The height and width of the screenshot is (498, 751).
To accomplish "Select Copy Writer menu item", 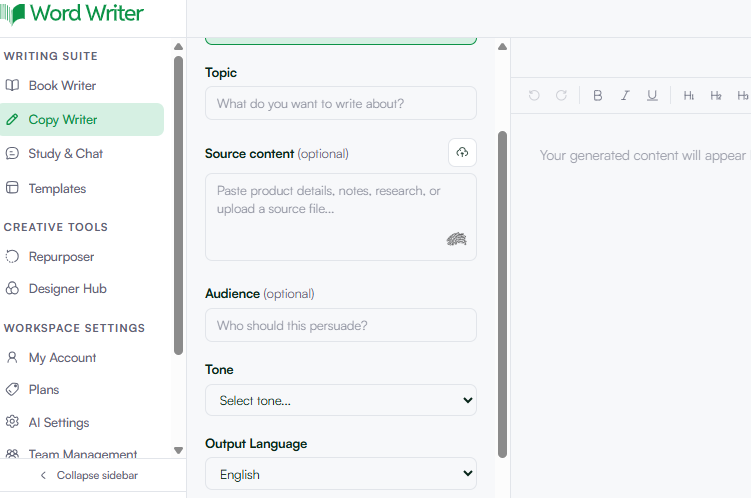I will pos(82,119).
